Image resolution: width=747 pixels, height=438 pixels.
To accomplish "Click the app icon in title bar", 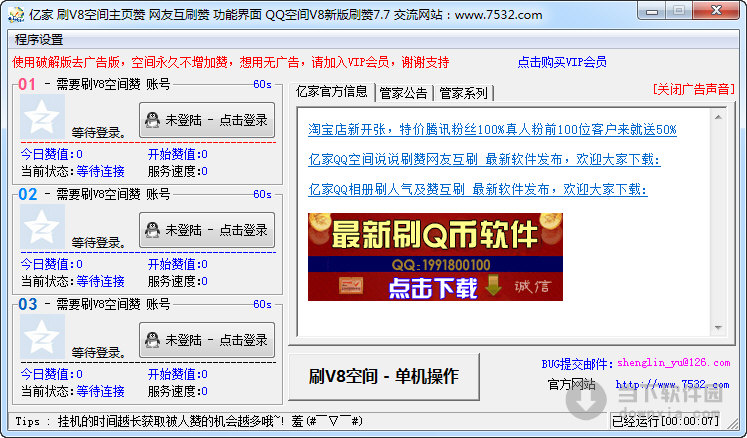I will 16,15.
